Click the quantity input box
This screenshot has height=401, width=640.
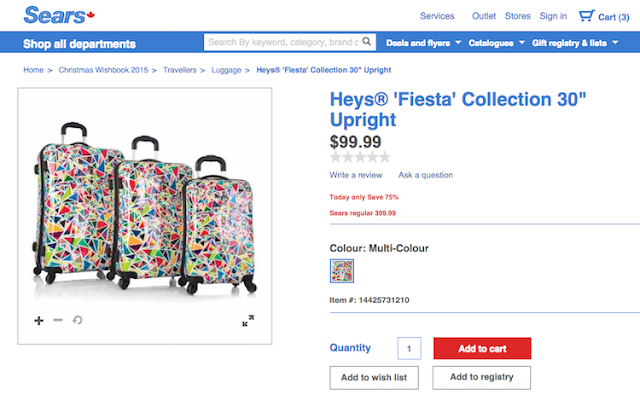coord(408,348)
